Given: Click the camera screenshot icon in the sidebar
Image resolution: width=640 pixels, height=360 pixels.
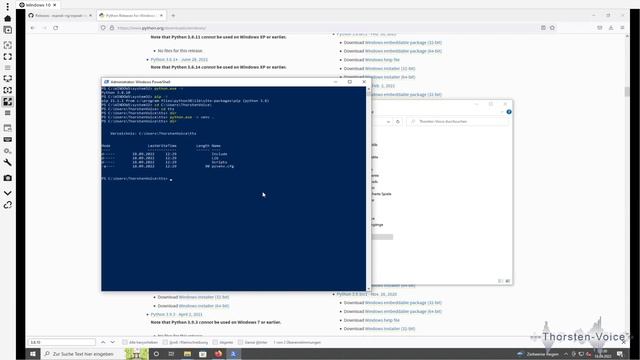Looking at the screenshot, I should pyautogui.click(x=7, y=178).
